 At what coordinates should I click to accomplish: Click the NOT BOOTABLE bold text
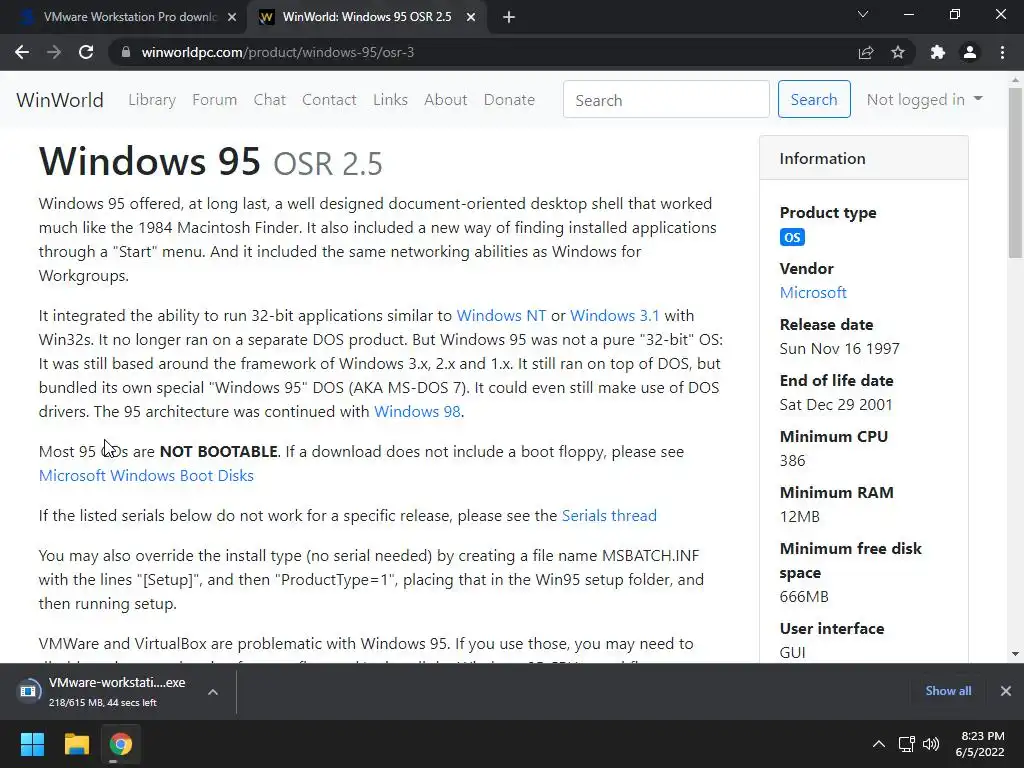click(219, 451)
